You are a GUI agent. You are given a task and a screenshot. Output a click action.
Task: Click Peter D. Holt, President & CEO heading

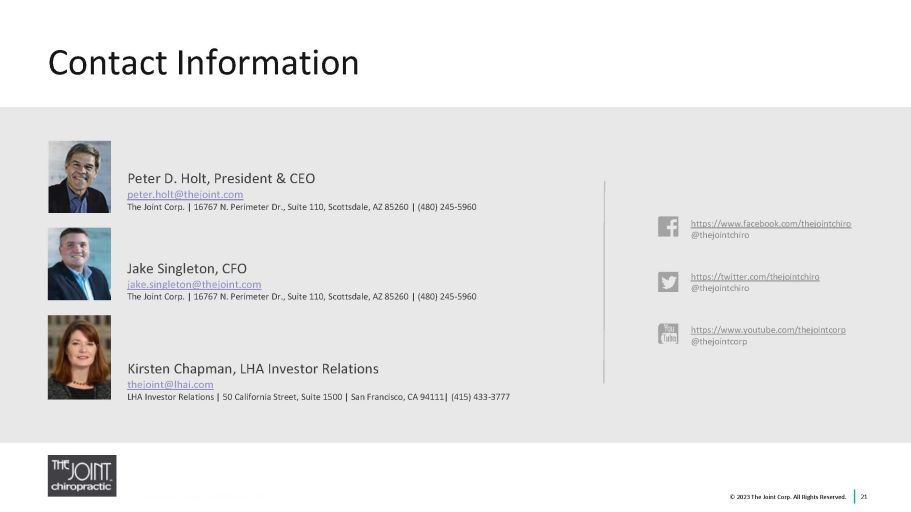(x=221, y=178)
